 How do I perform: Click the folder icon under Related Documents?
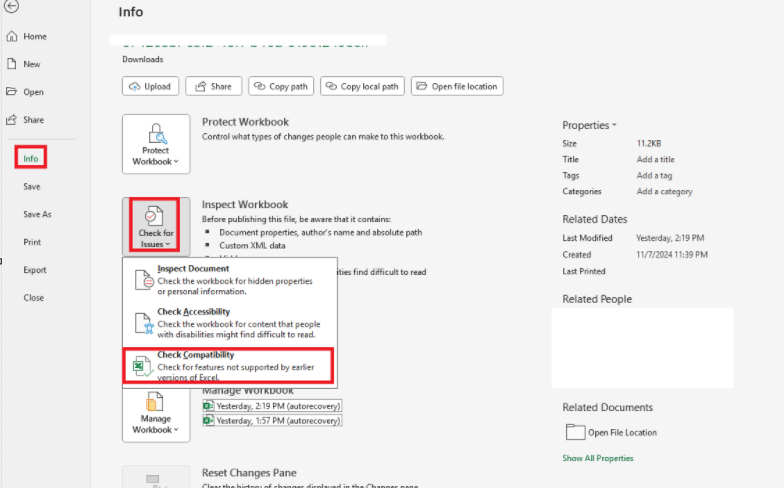[x=575, y=432]
